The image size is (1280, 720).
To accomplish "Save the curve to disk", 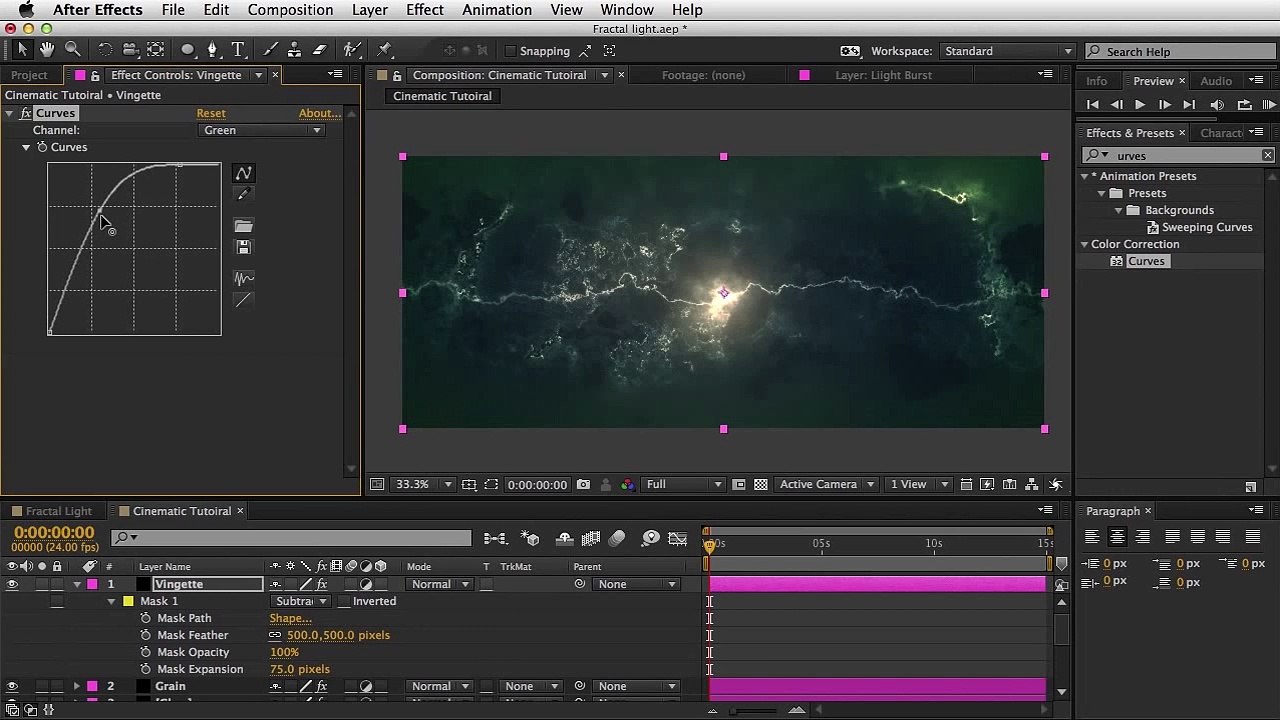I will (243, 247).
